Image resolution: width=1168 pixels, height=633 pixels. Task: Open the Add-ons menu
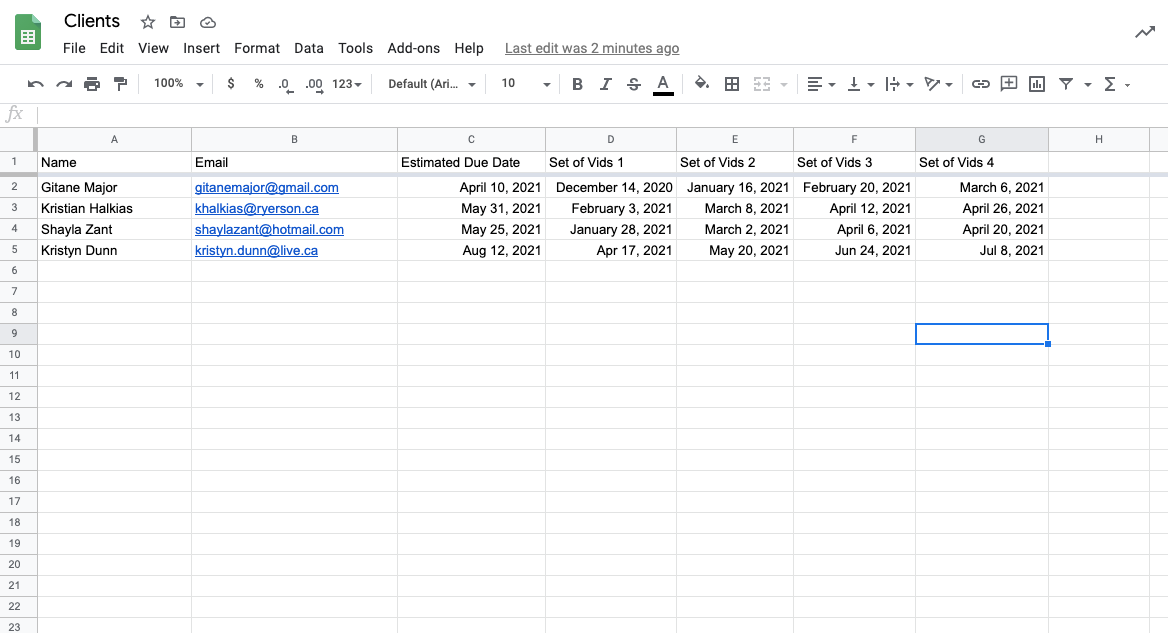pos(413,48)
